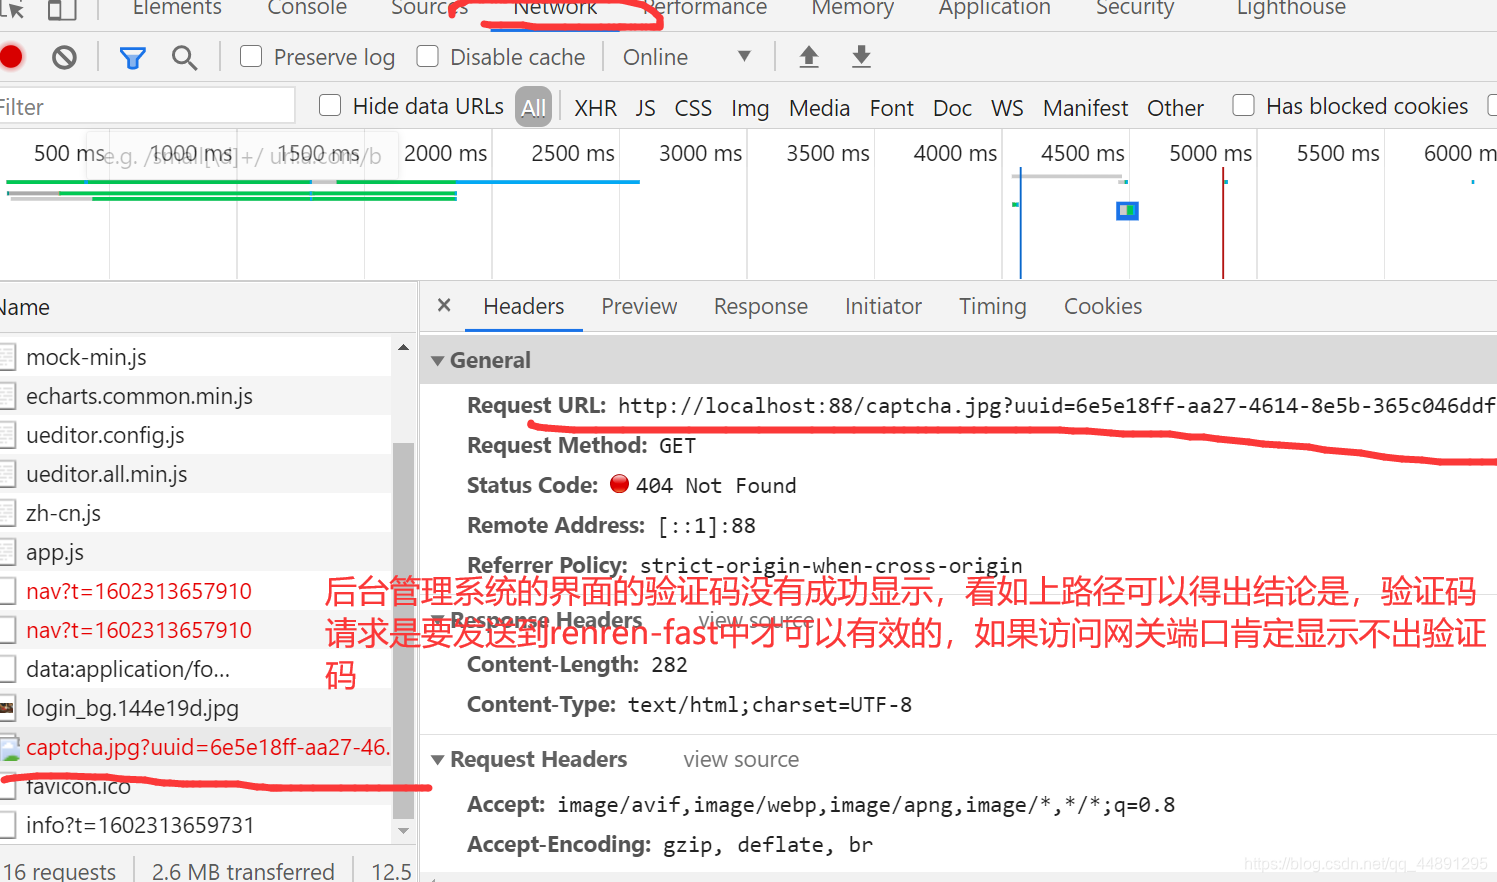Open the Security panel tab

[x=1135, y=8]
